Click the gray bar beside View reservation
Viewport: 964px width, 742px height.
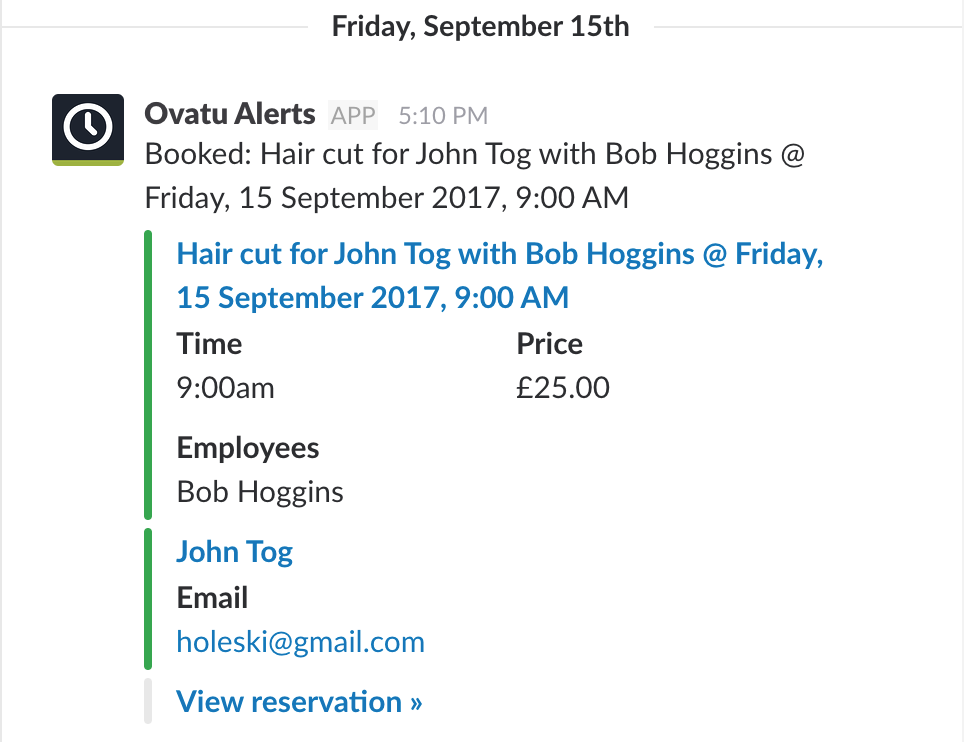click(148, 701)
